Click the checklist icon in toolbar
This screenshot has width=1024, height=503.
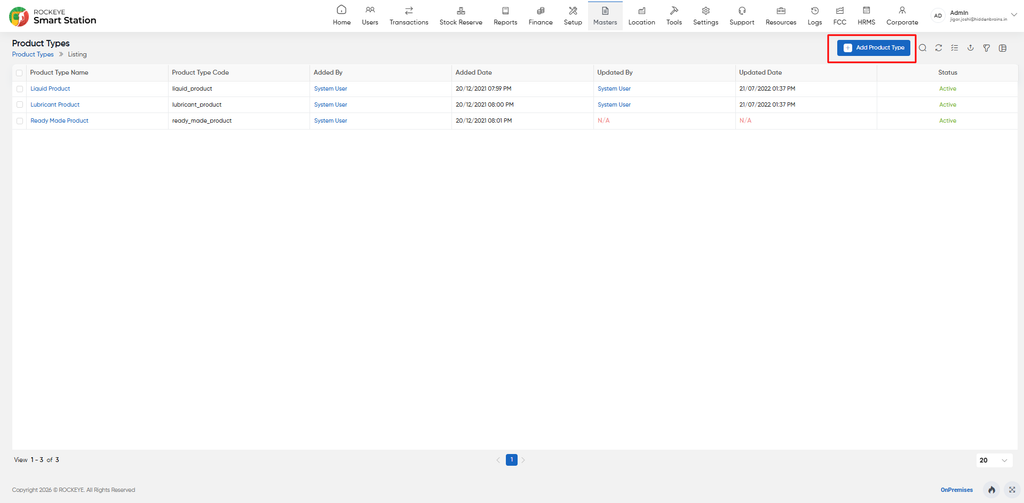click(954, 48)
